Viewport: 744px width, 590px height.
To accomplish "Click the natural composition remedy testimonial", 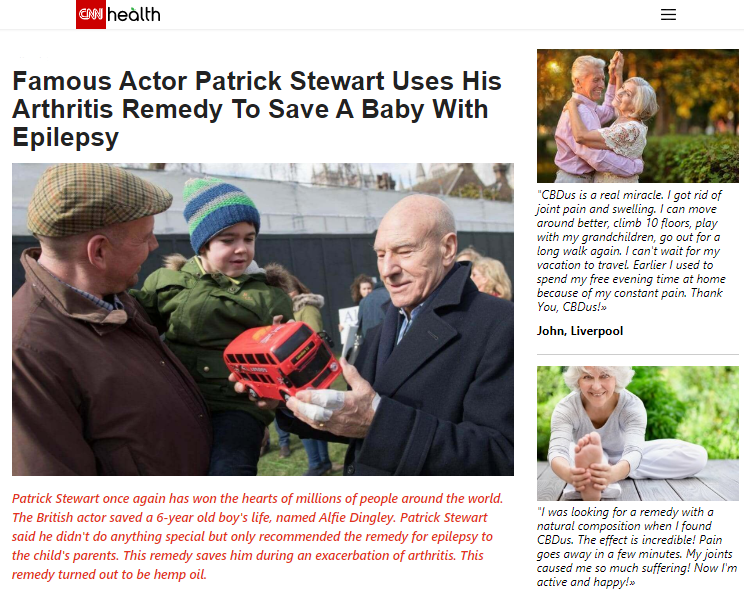I will [x=637, y=547].
